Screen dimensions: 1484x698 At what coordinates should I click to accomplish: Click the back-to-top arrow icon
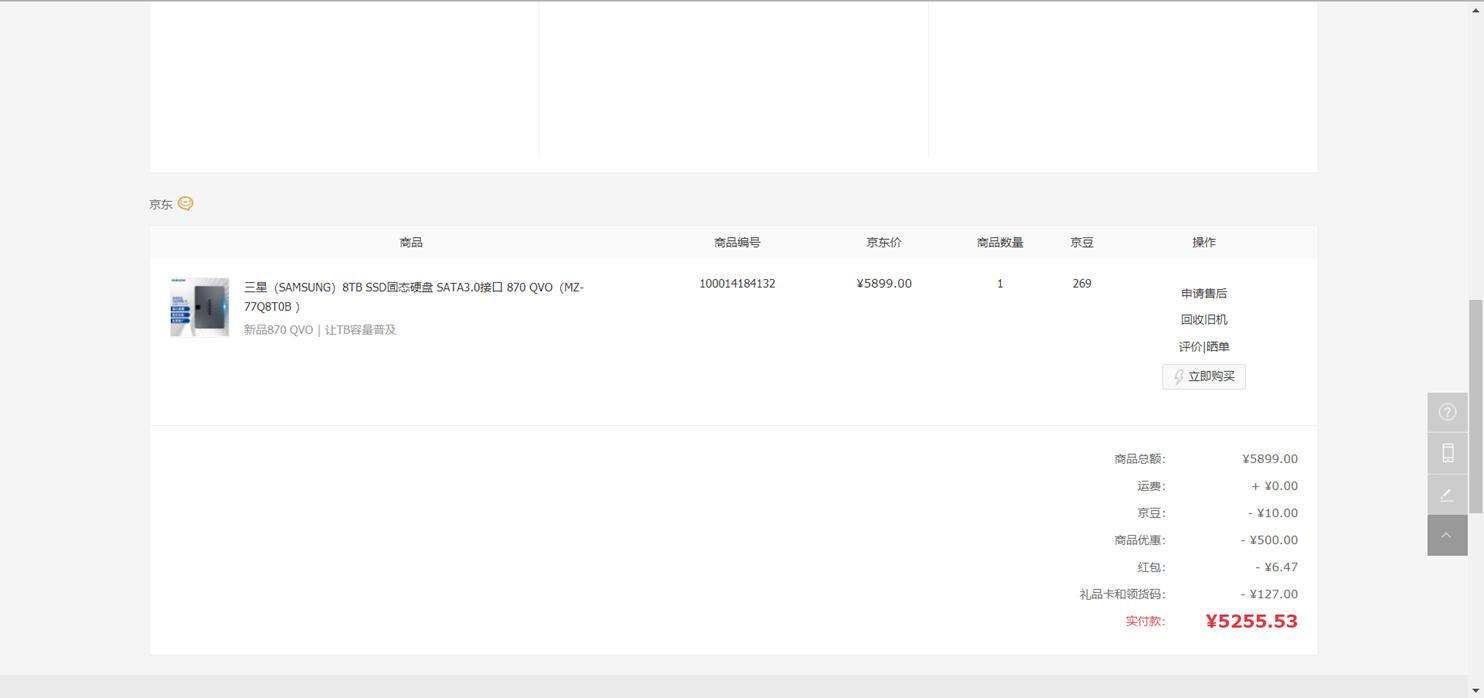point(1447,535)
